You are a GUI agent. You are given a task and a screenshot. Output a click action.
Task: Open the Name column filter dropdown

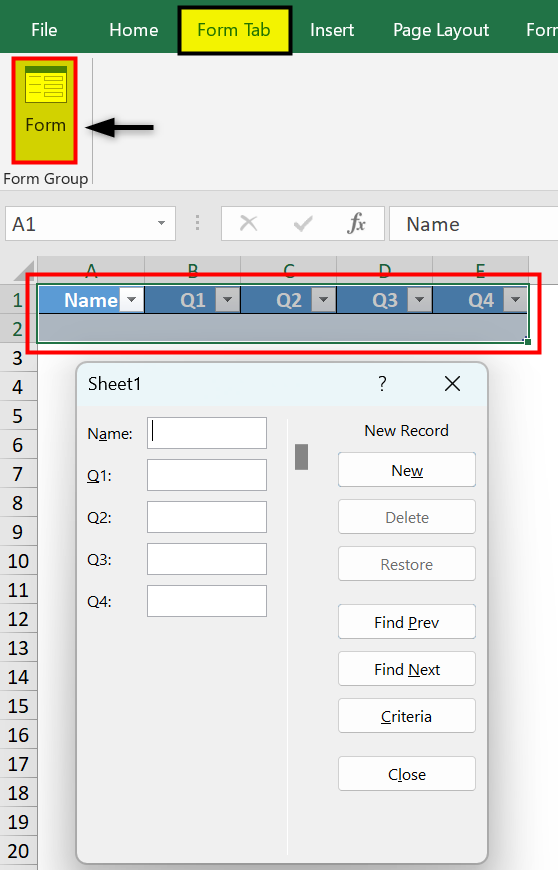[x=132, y=300]
